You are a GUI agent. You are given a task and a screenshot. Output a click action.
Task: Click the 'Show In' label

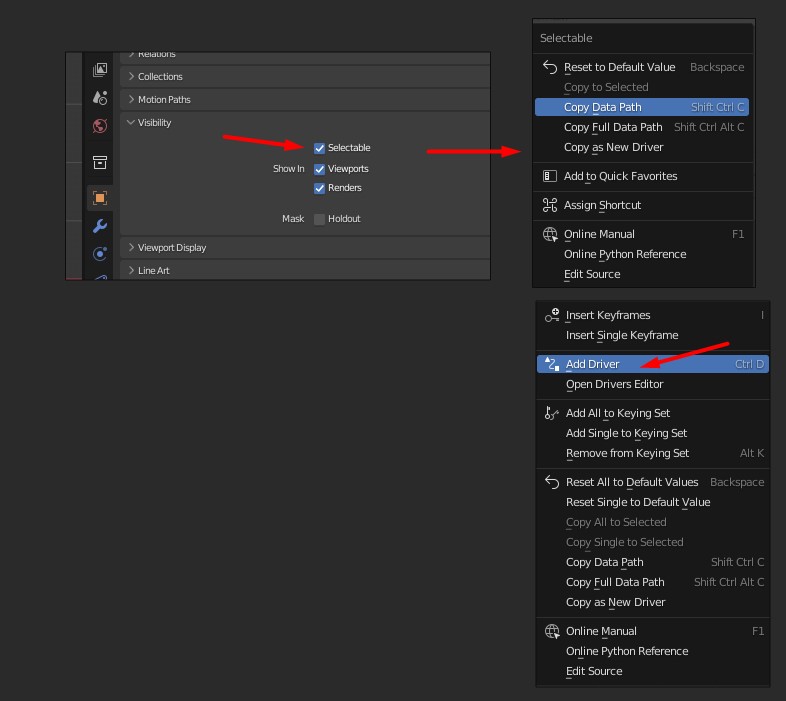click(x=288, y=169)
